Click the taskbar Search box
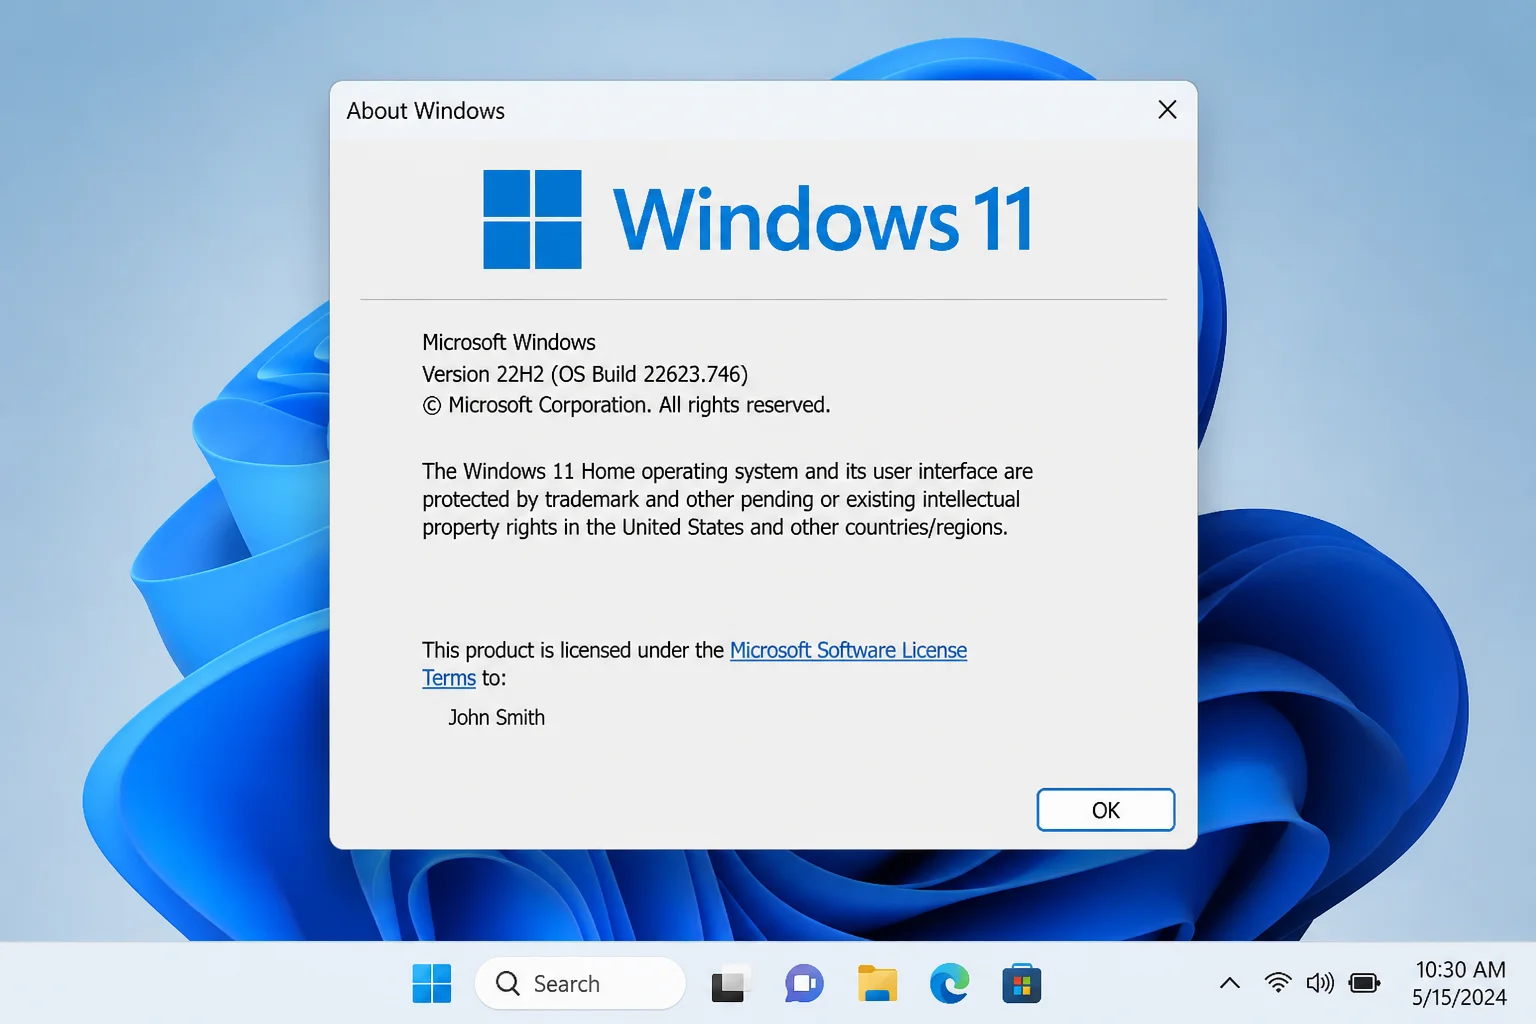This screenshot has height=1024, width=1536. tap(580, 984)
